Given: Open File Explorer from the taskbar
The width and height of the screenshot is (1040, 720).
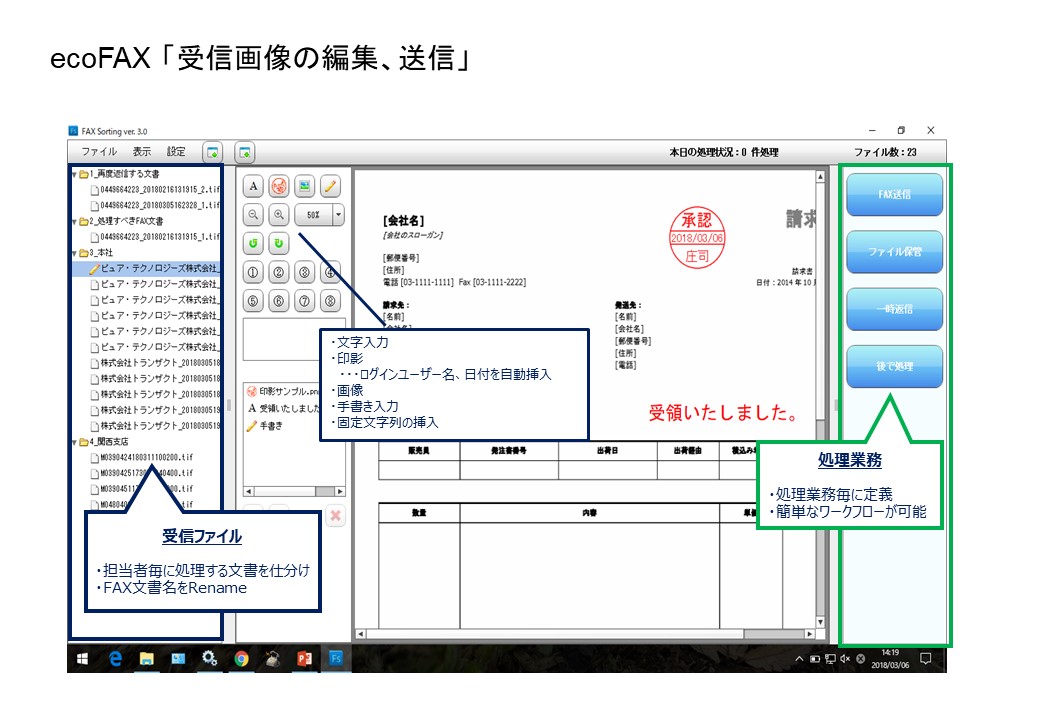Looking at the screenshot, I should tap(147, 658).
